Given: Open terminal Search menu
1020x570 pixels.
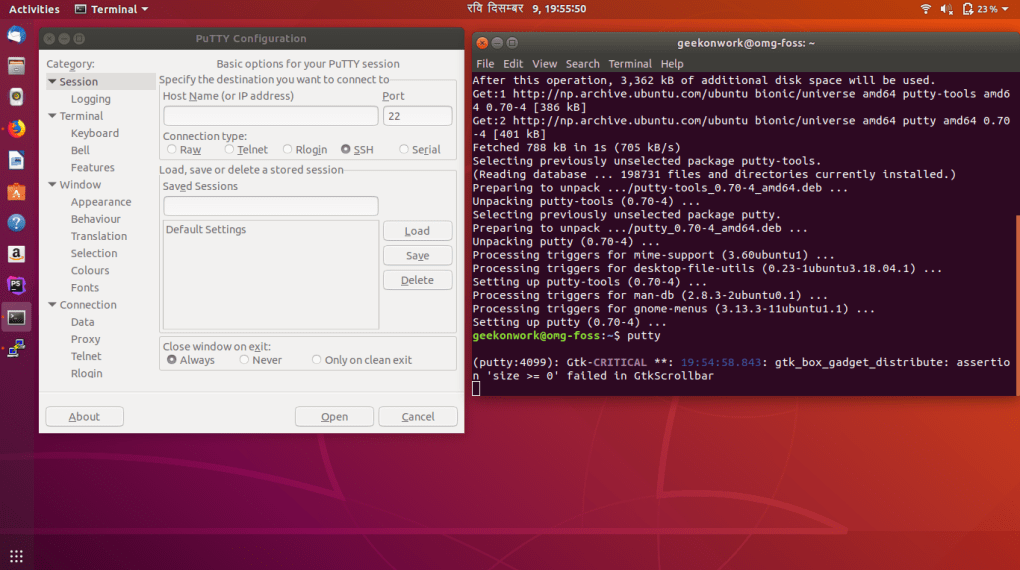Looking at the screenshot, I should tap(582, 64).
